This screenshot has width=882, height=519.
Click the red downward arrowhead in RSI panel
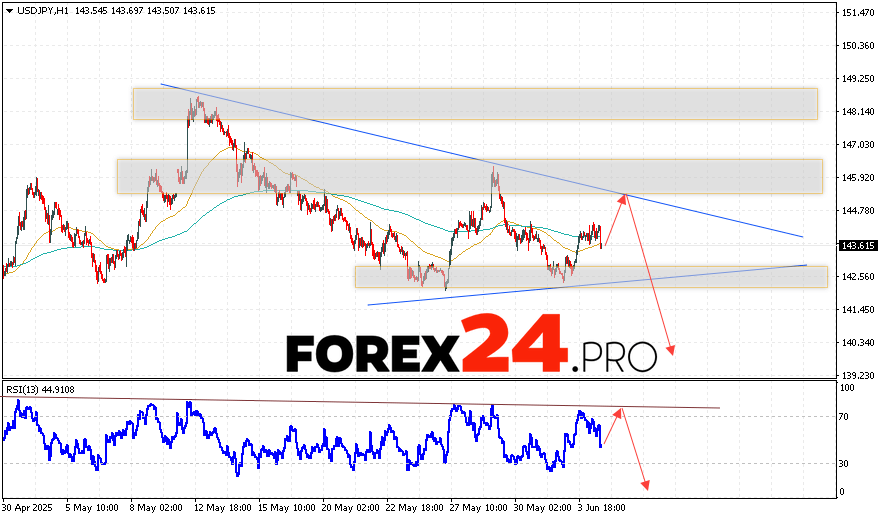pyautogui.click(x=646, y=485)
